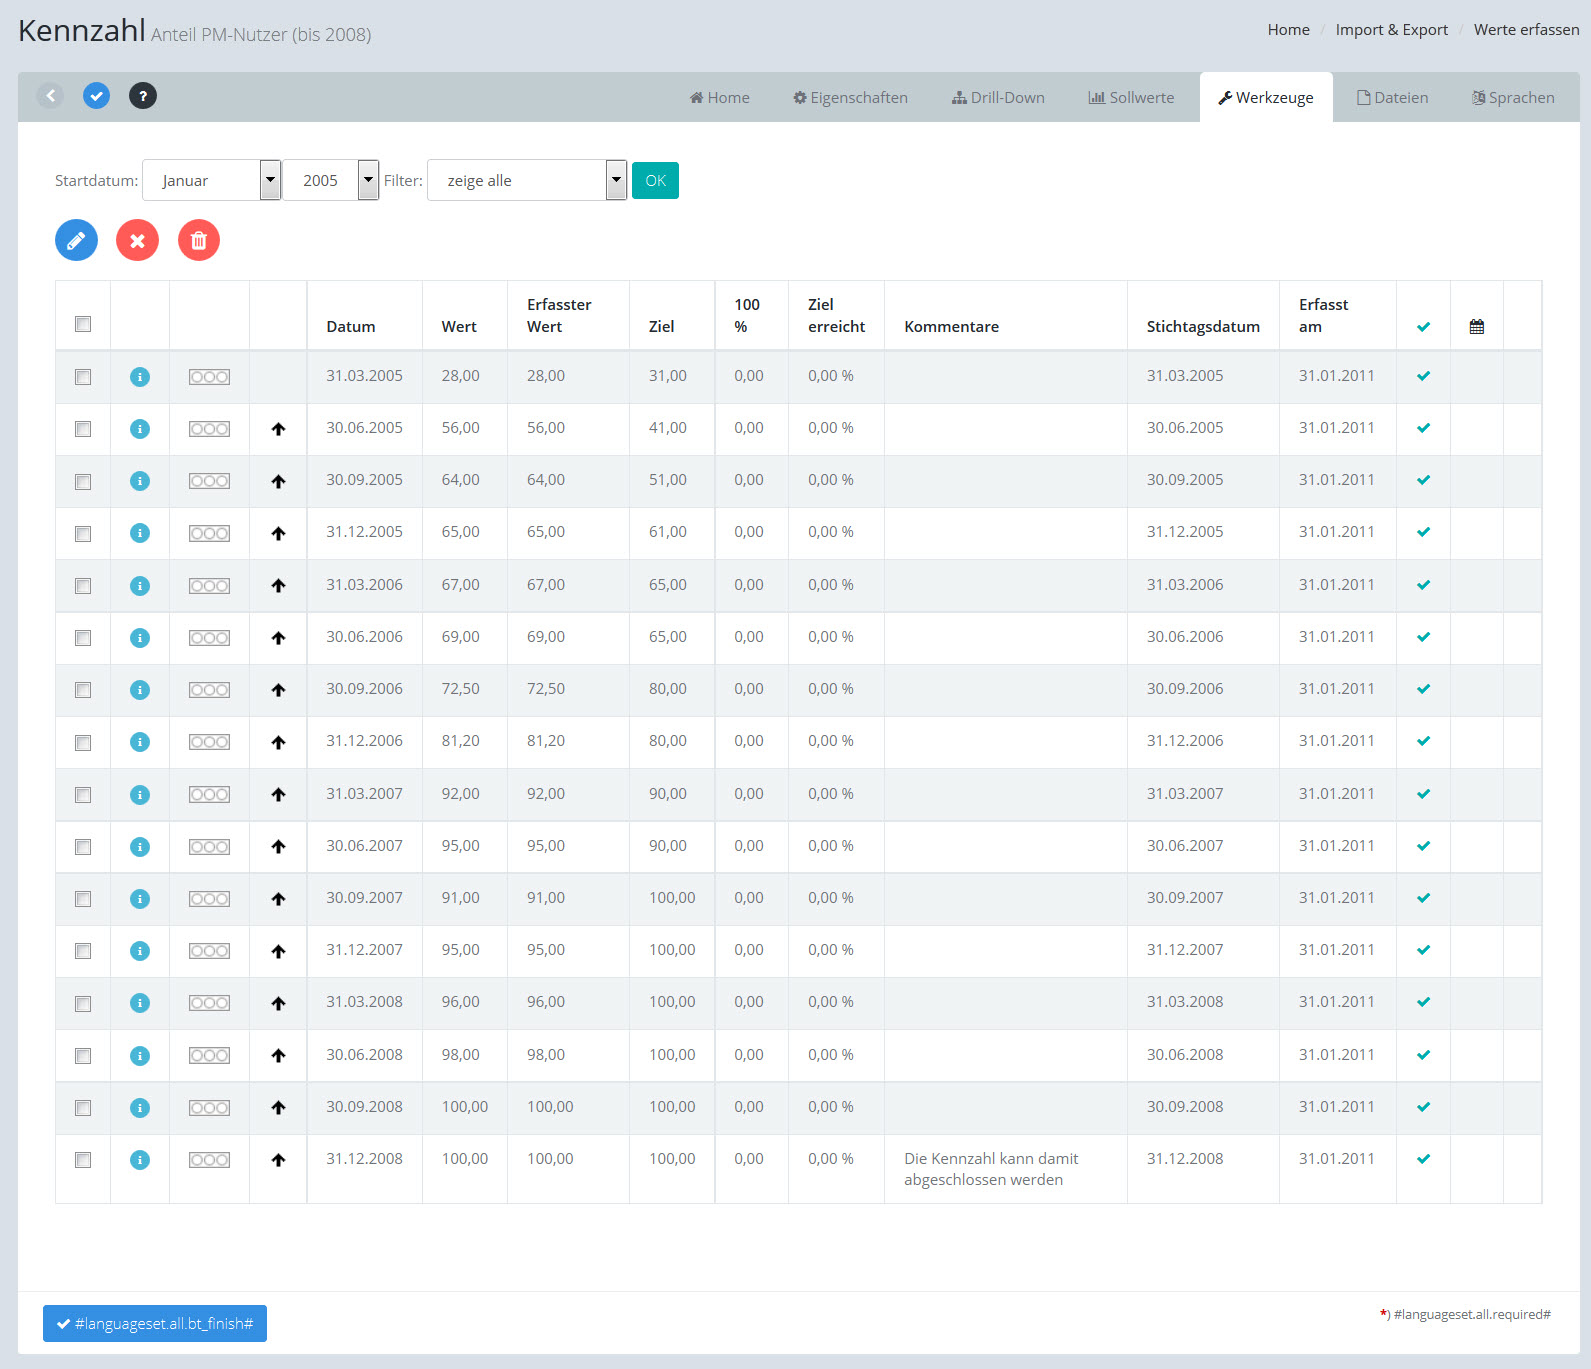This screenshot has height=1369, width=1591.
Task: Click the back arrow icon in toolbar
Action: (x=50, y=96)
